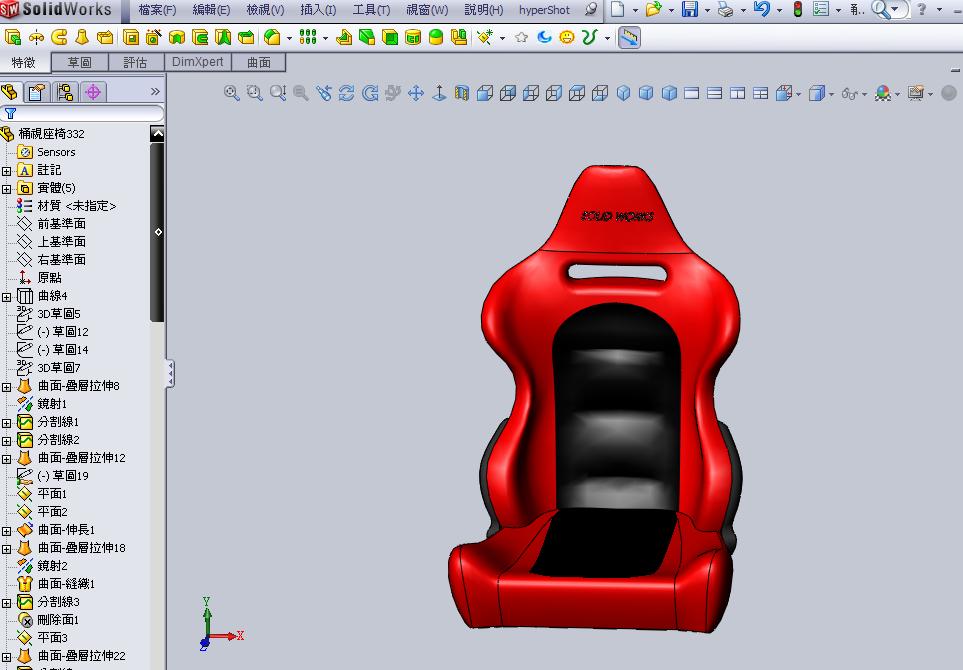
Task: Click the Rebuild traffic light icon
Action: tap(798, 9)
